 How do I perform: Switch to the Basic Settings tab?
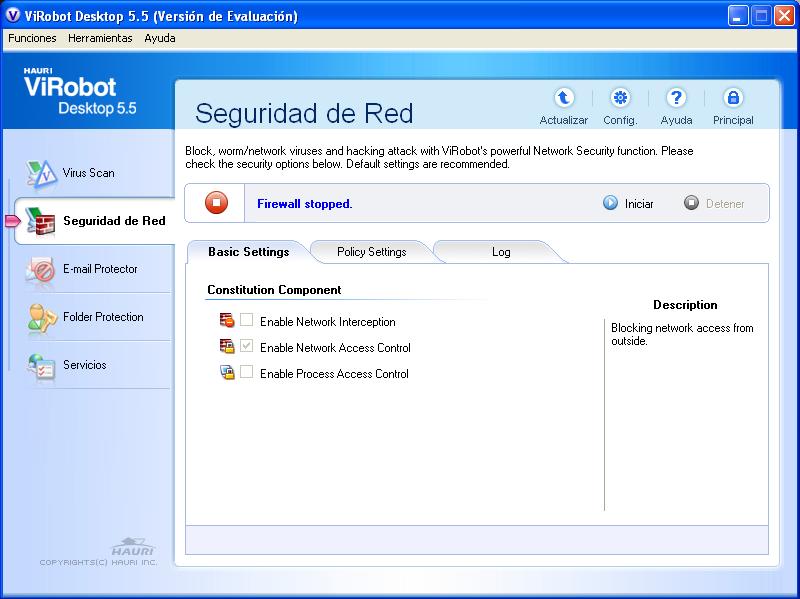[249, 252]
